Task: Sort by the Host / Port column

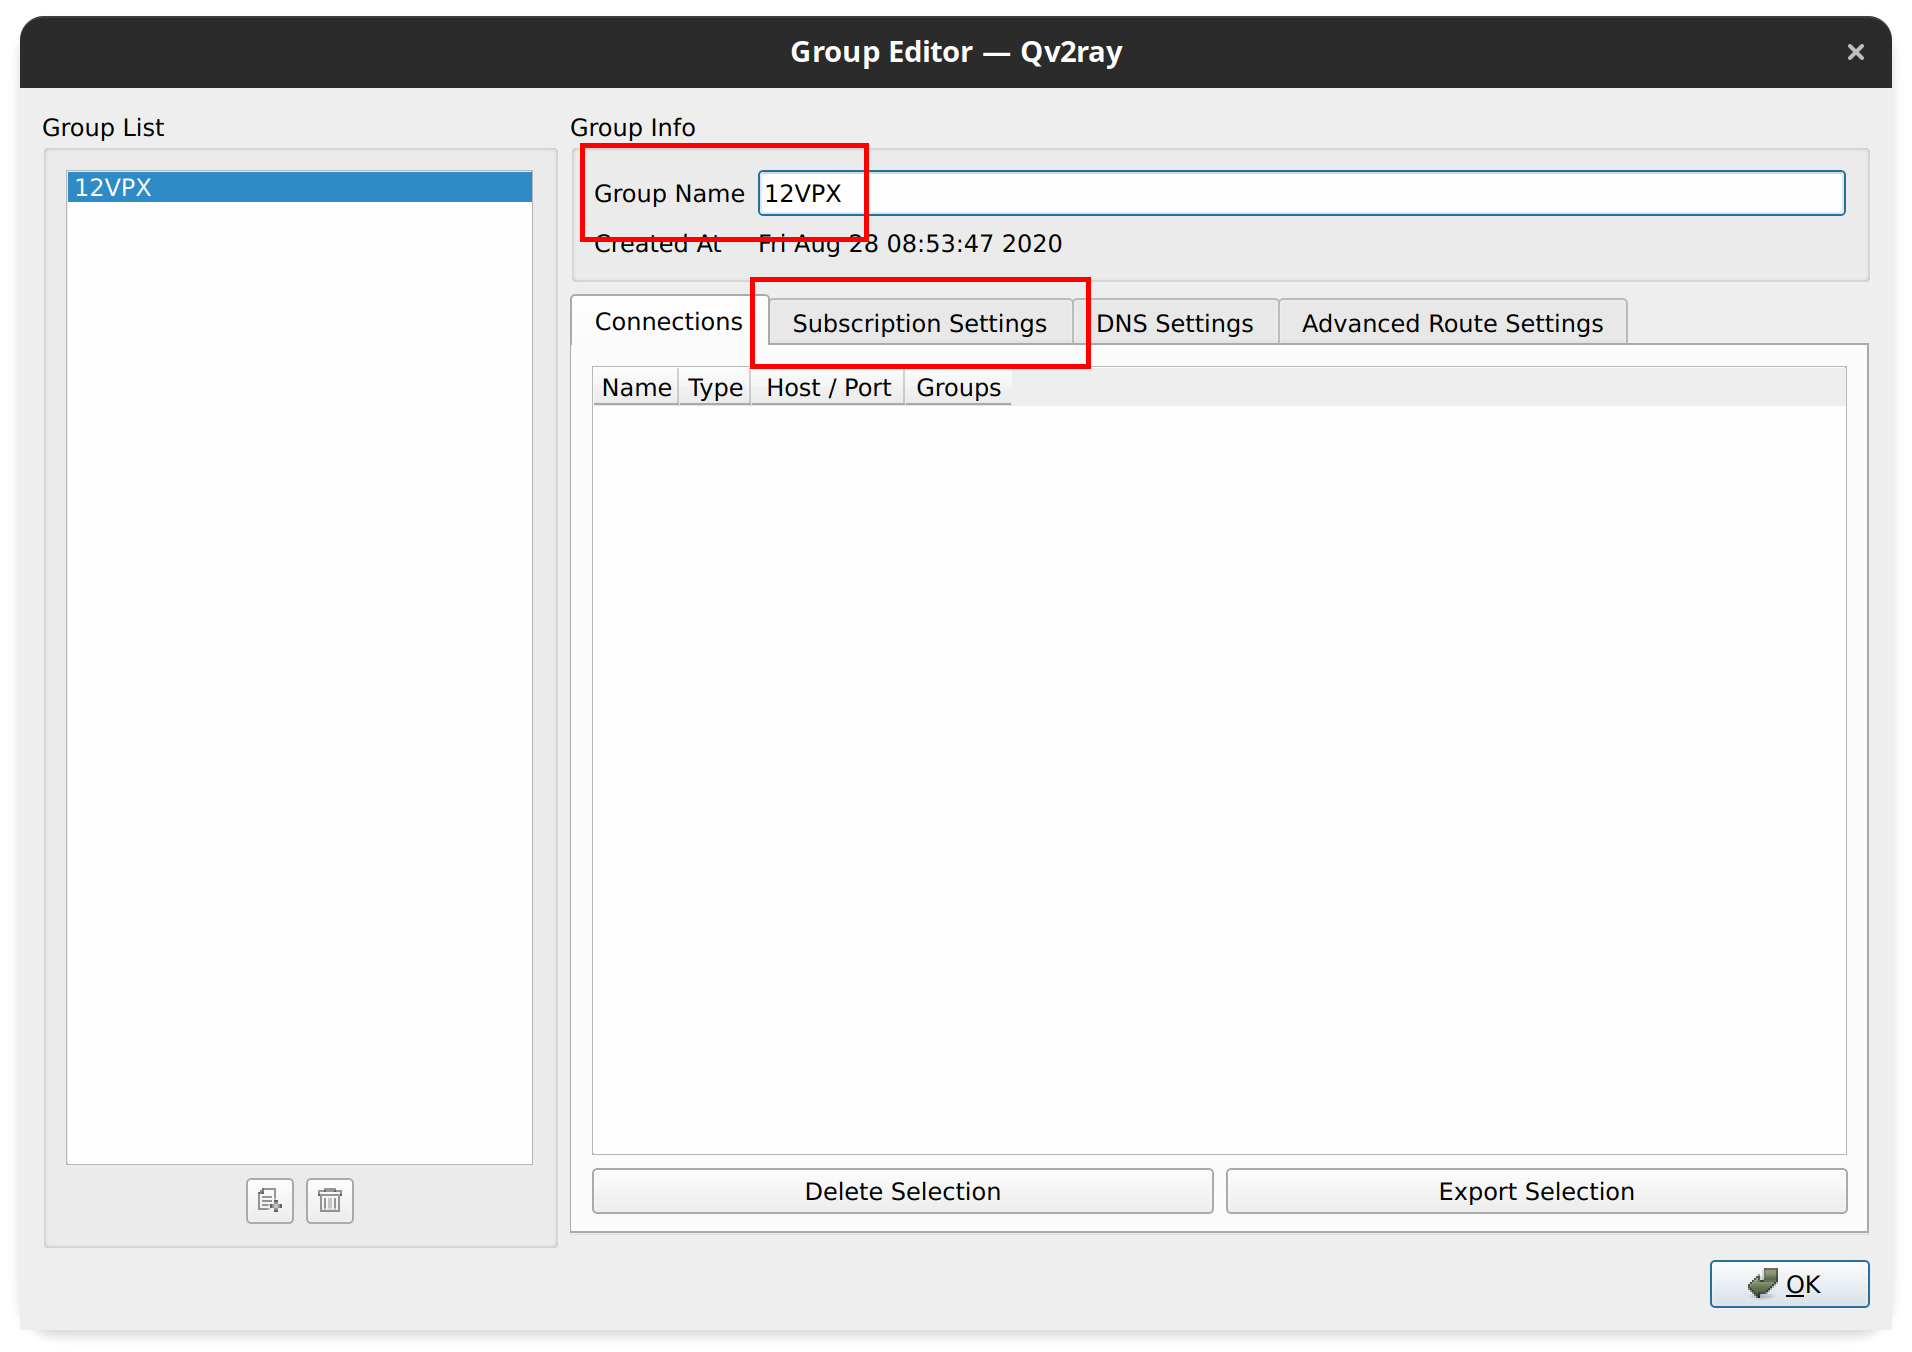Action: [827, 388]
